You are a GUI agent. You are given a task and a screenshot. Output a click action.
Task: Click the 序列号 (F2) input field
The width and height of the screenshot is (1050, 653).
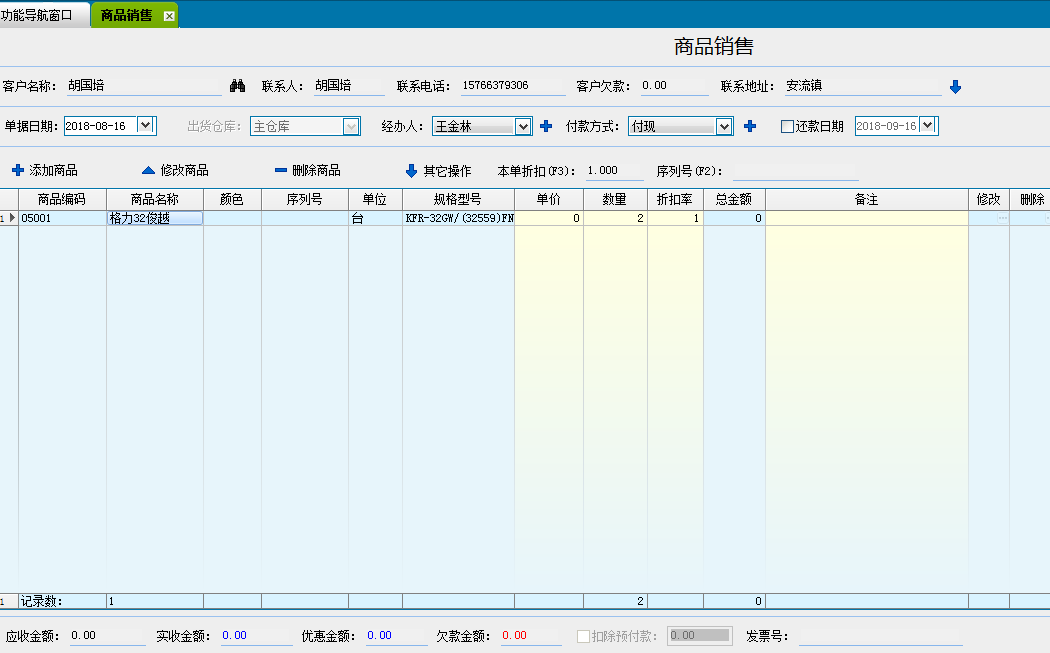click(795, 171)
